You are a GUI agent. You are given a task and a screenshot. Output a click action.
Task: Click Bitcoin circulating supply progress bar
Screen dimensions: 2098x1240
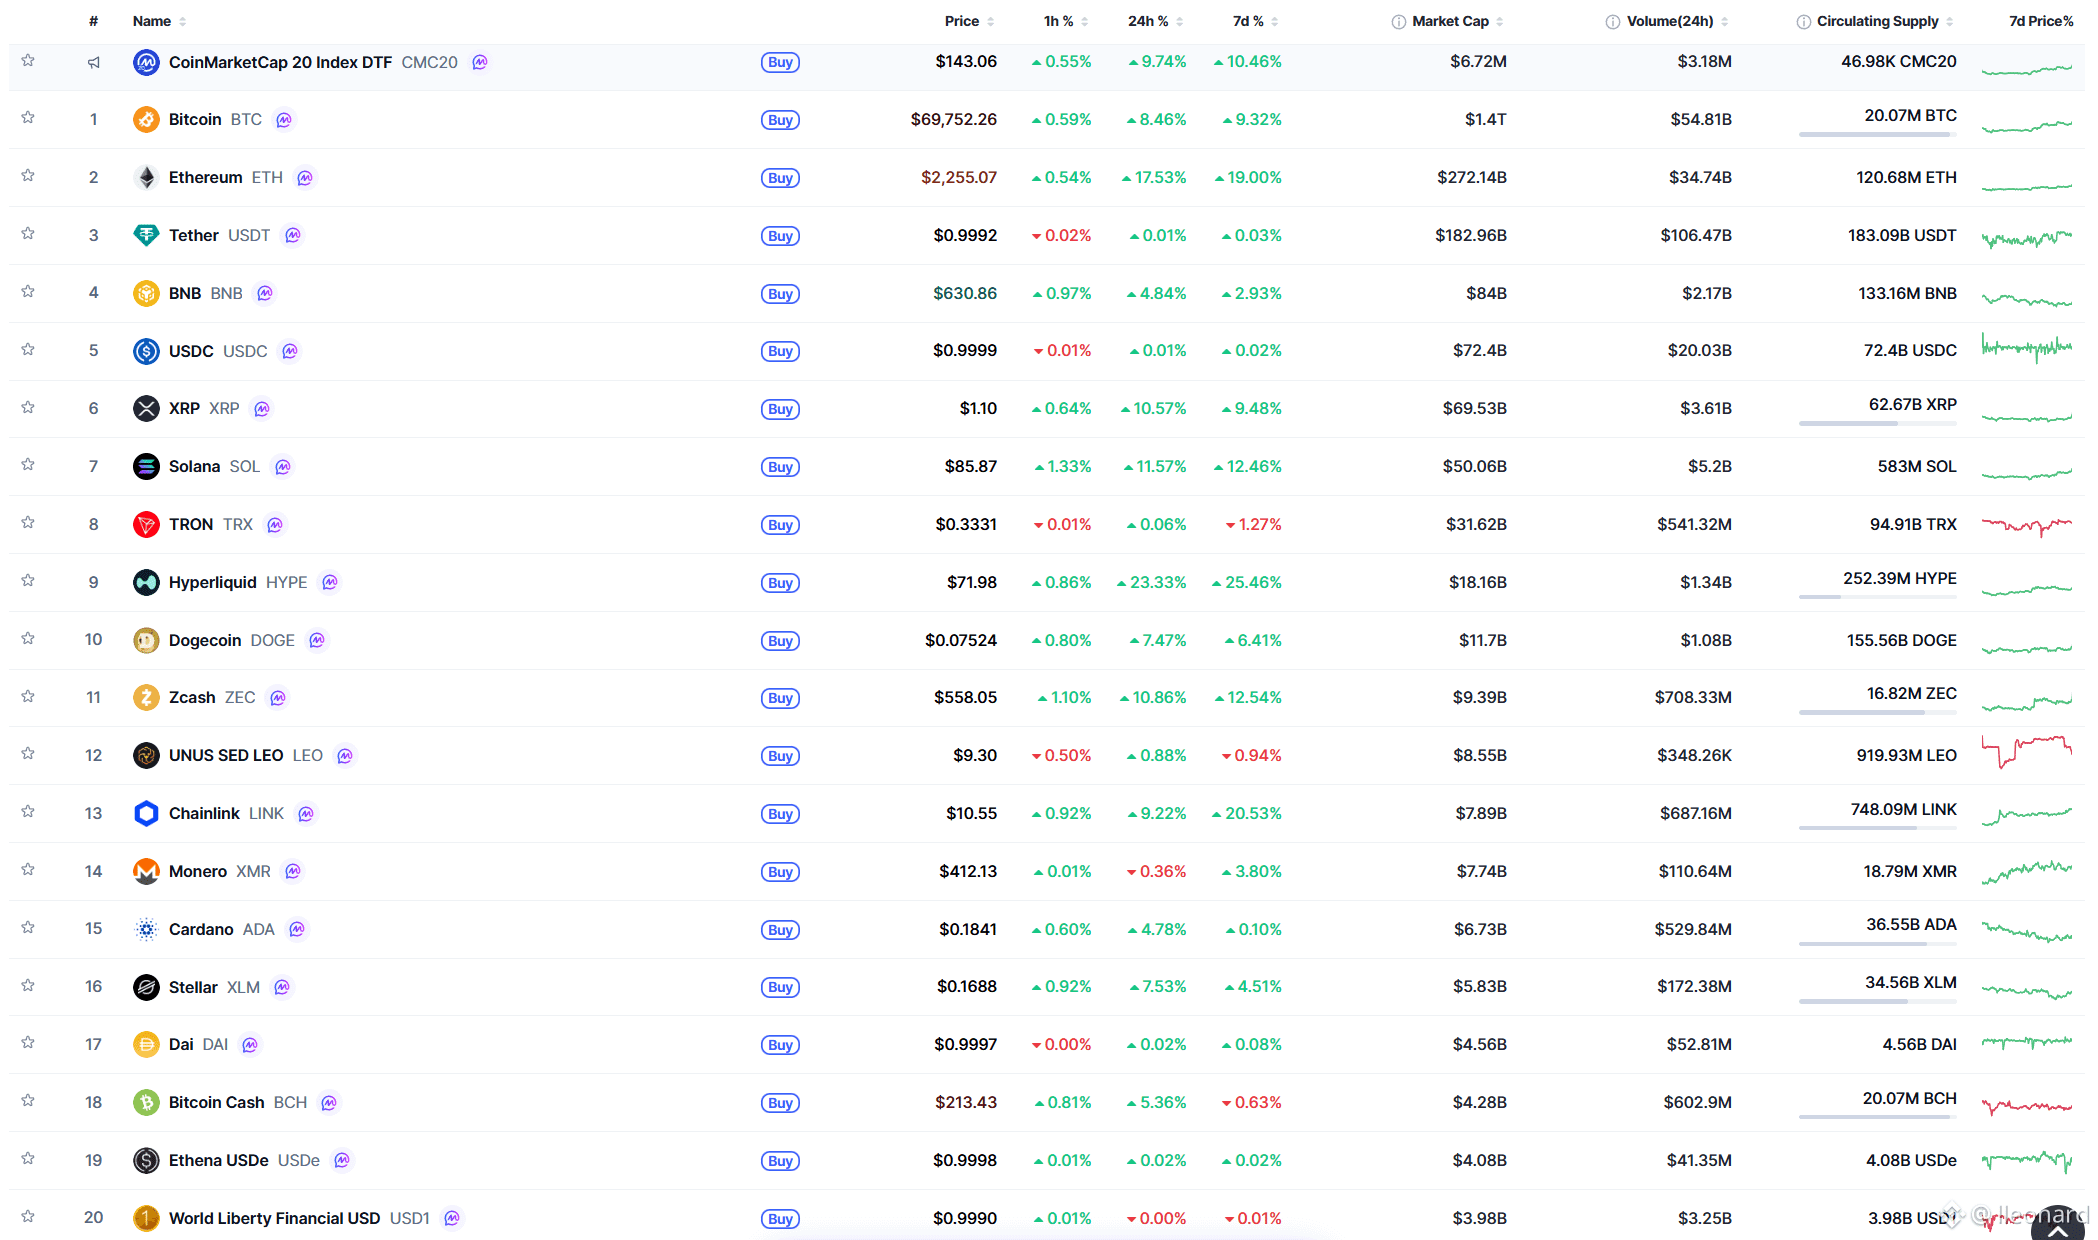pyautogui.click(x=1878, y=134)
